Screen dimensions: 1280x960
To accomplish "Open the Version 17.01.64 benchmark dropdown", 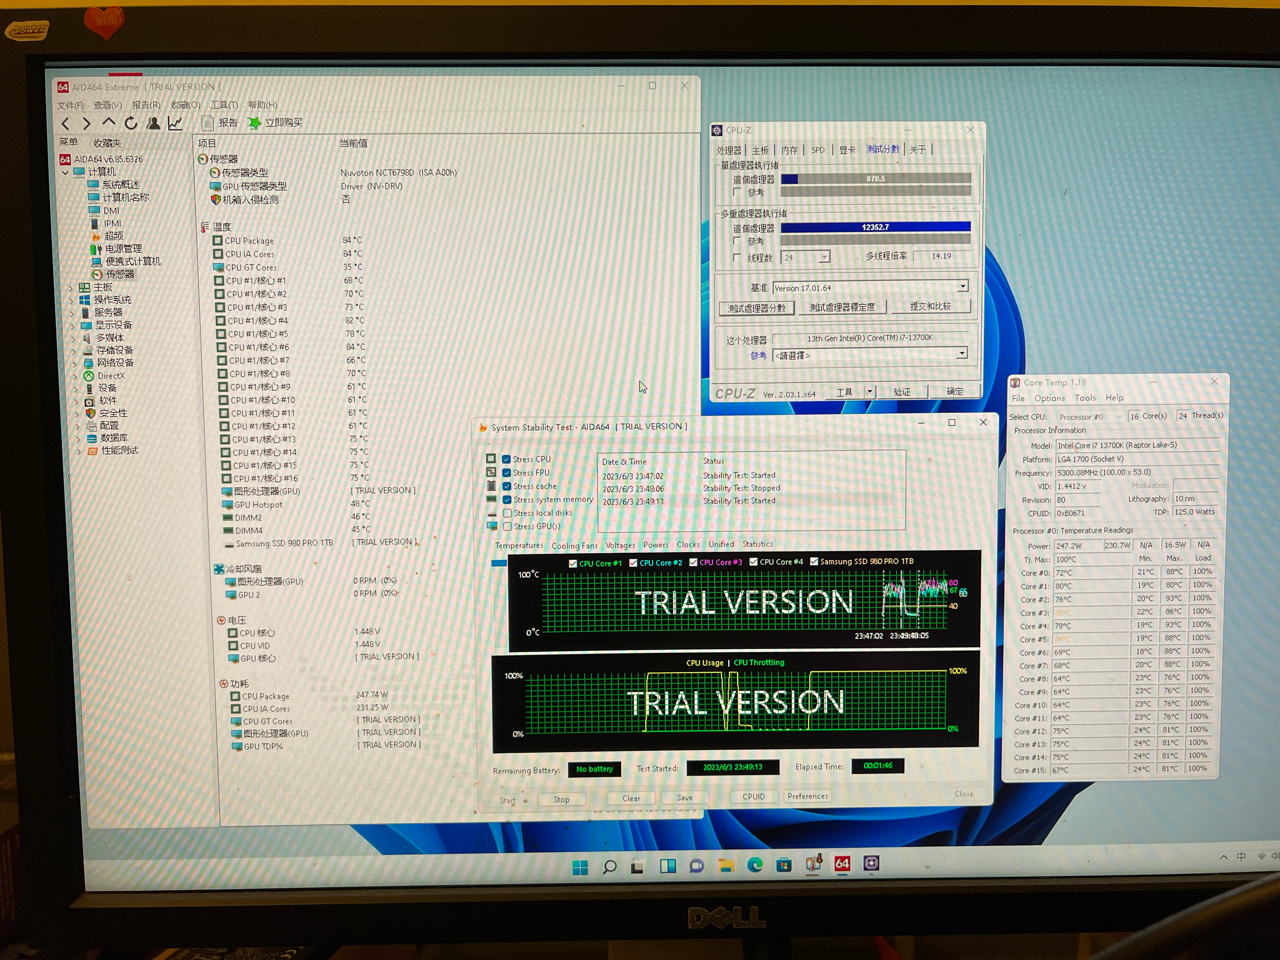I will click(x=962, y=287).
